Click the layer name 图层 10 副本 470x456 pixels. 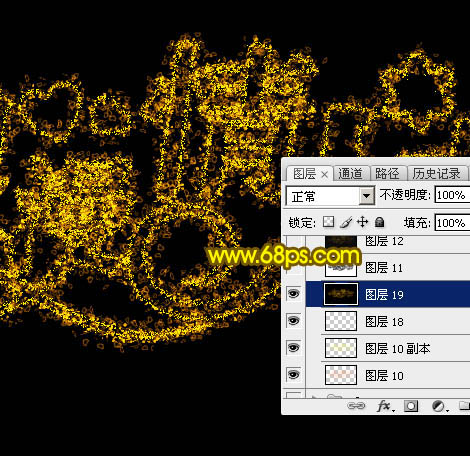[398, 349]
